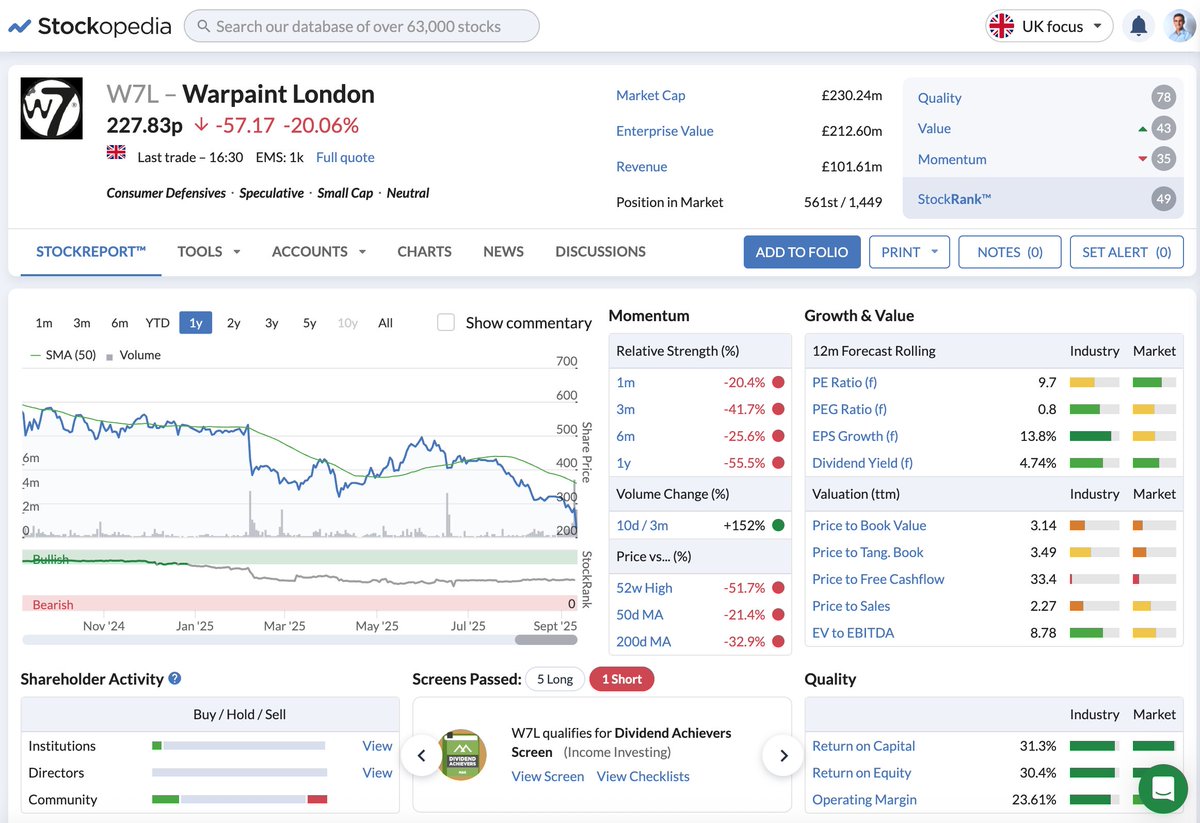This screenshot has height=823, width=1200.
Task: Open the Return on Capital metric
Action: 863,746
